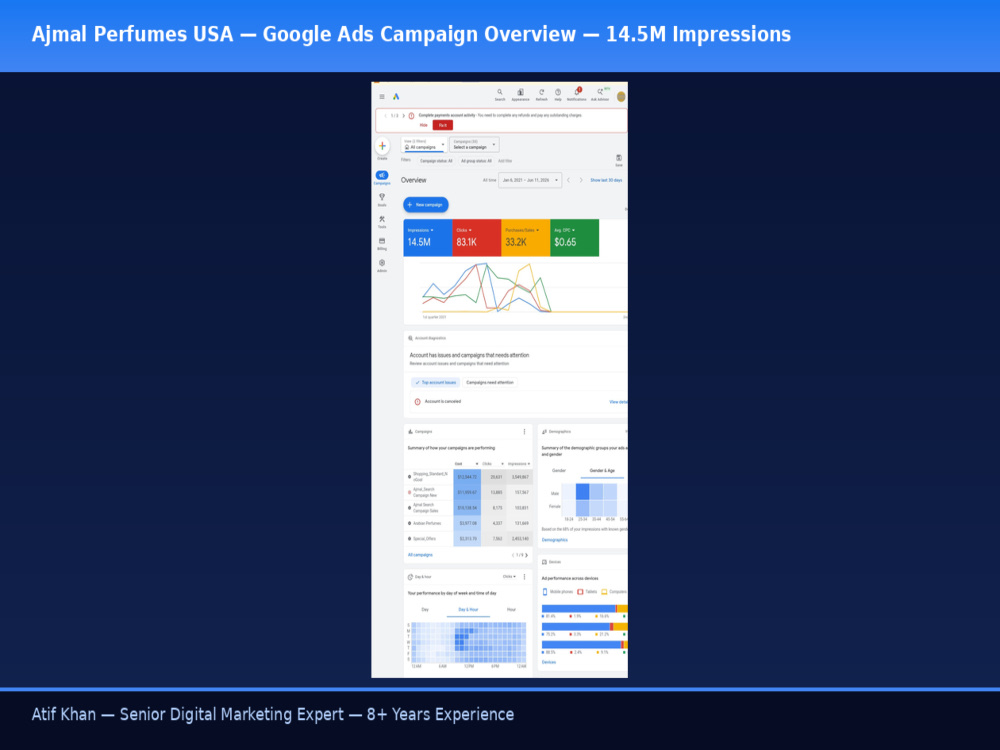1000x750 pixels.
Task: Click next date range arrow
Action: (581, 180)
